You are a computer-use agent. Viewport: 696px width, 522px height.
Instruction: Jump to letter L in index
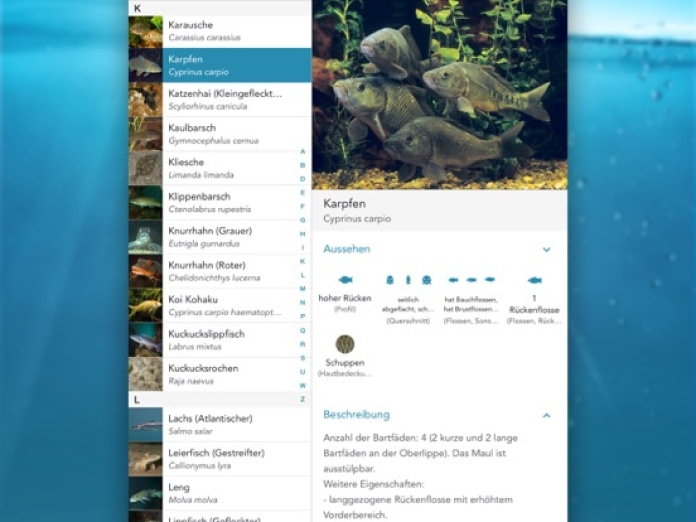click(x=303, y=275)
